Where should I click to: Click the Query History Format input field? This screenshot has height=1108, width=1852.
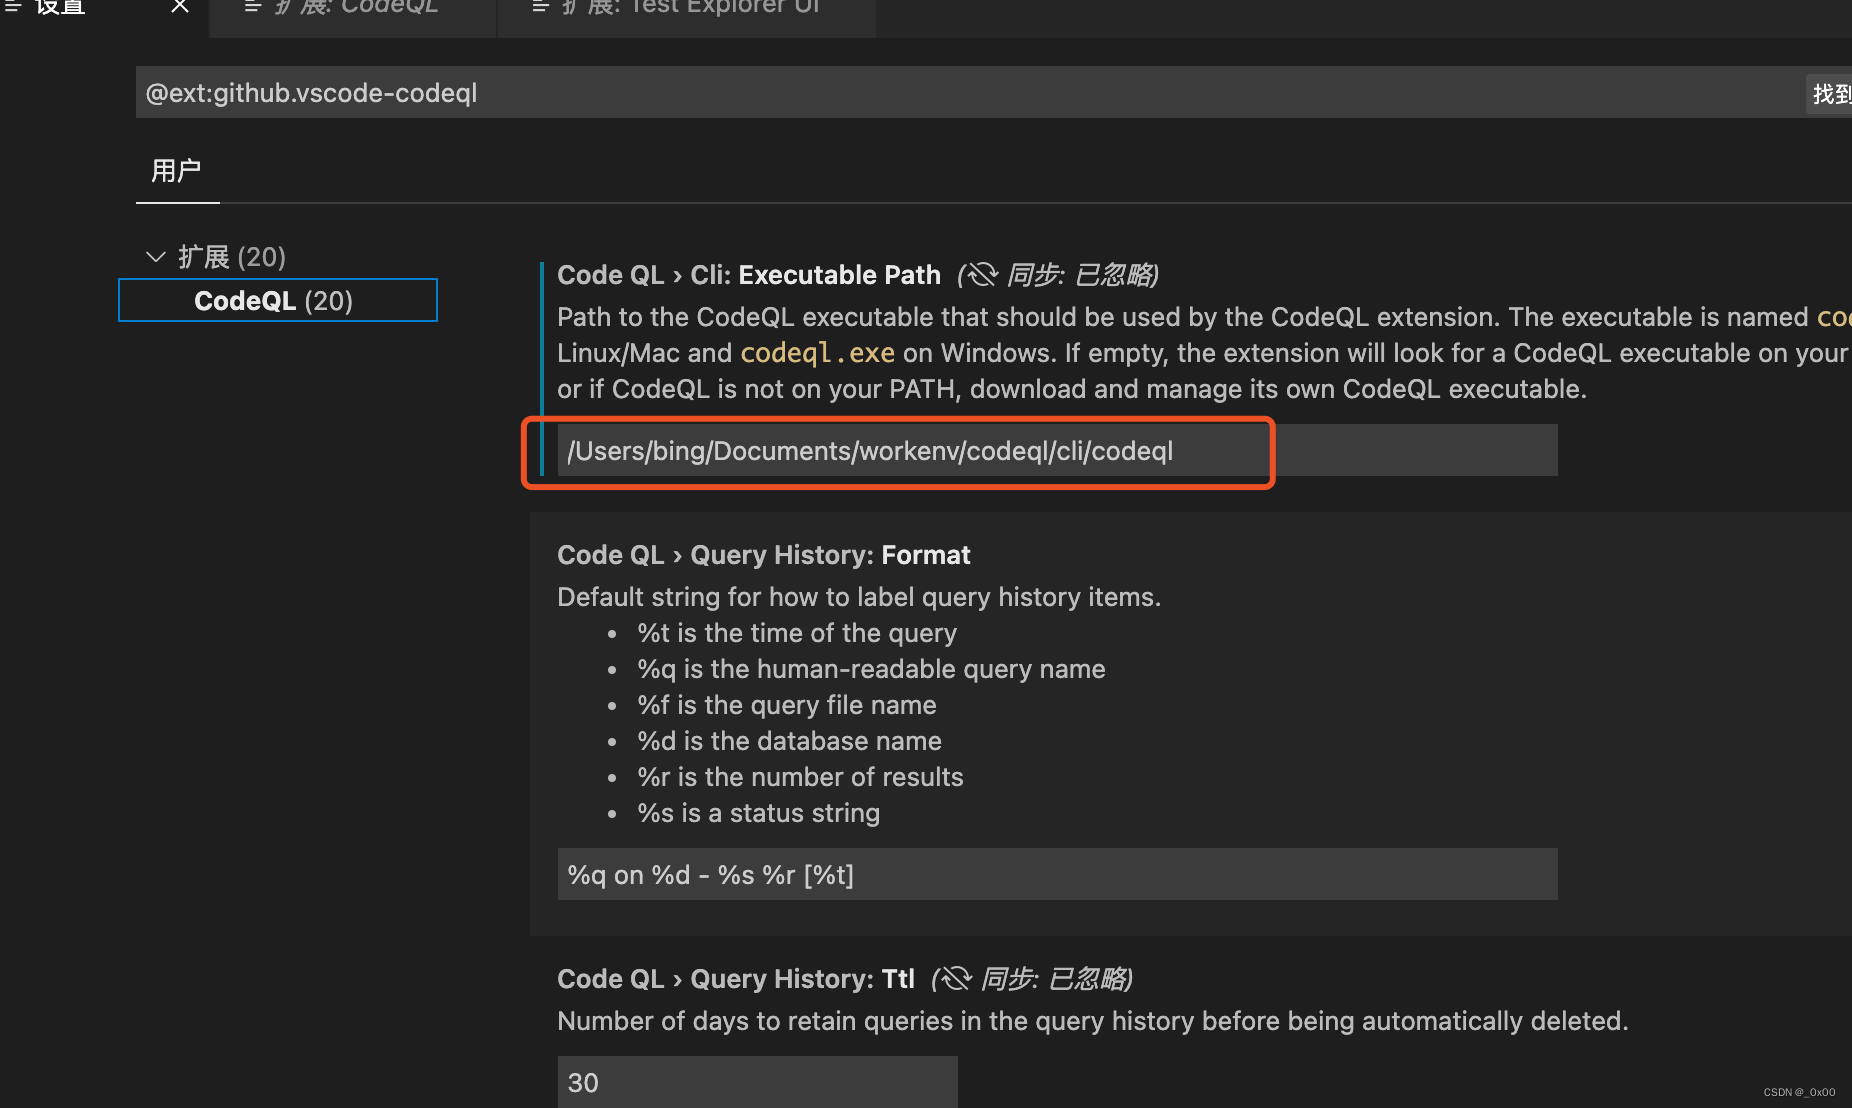pyautogui.click(x=1057, y=875)
